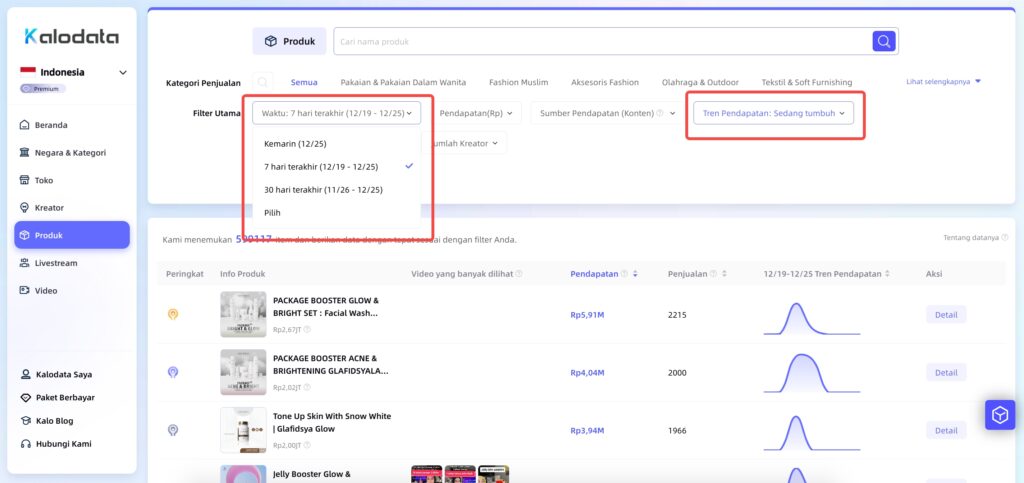
Task: Click PACKAGE BOOSTER ACNE product thumbnail
Action: 243,372
